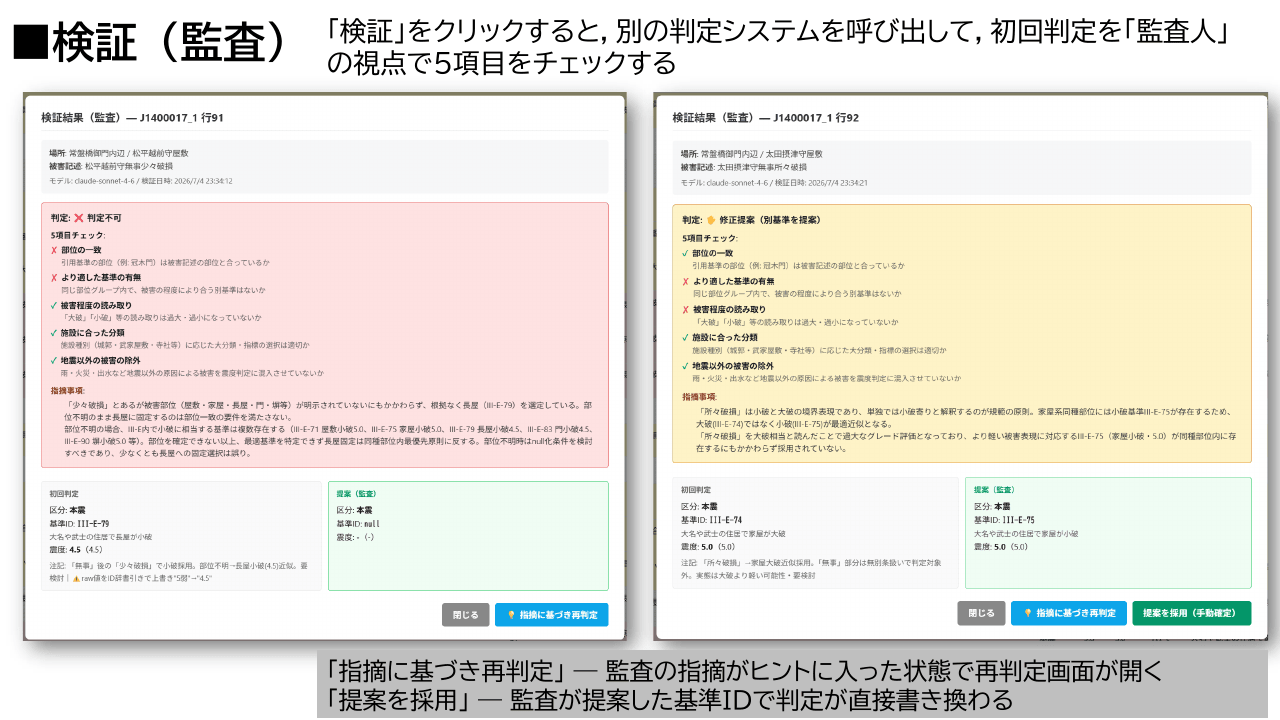Click the warning triangle icon in row 91 注記
This screenshot has height=720, width=1280.
[x=75, y=578]
